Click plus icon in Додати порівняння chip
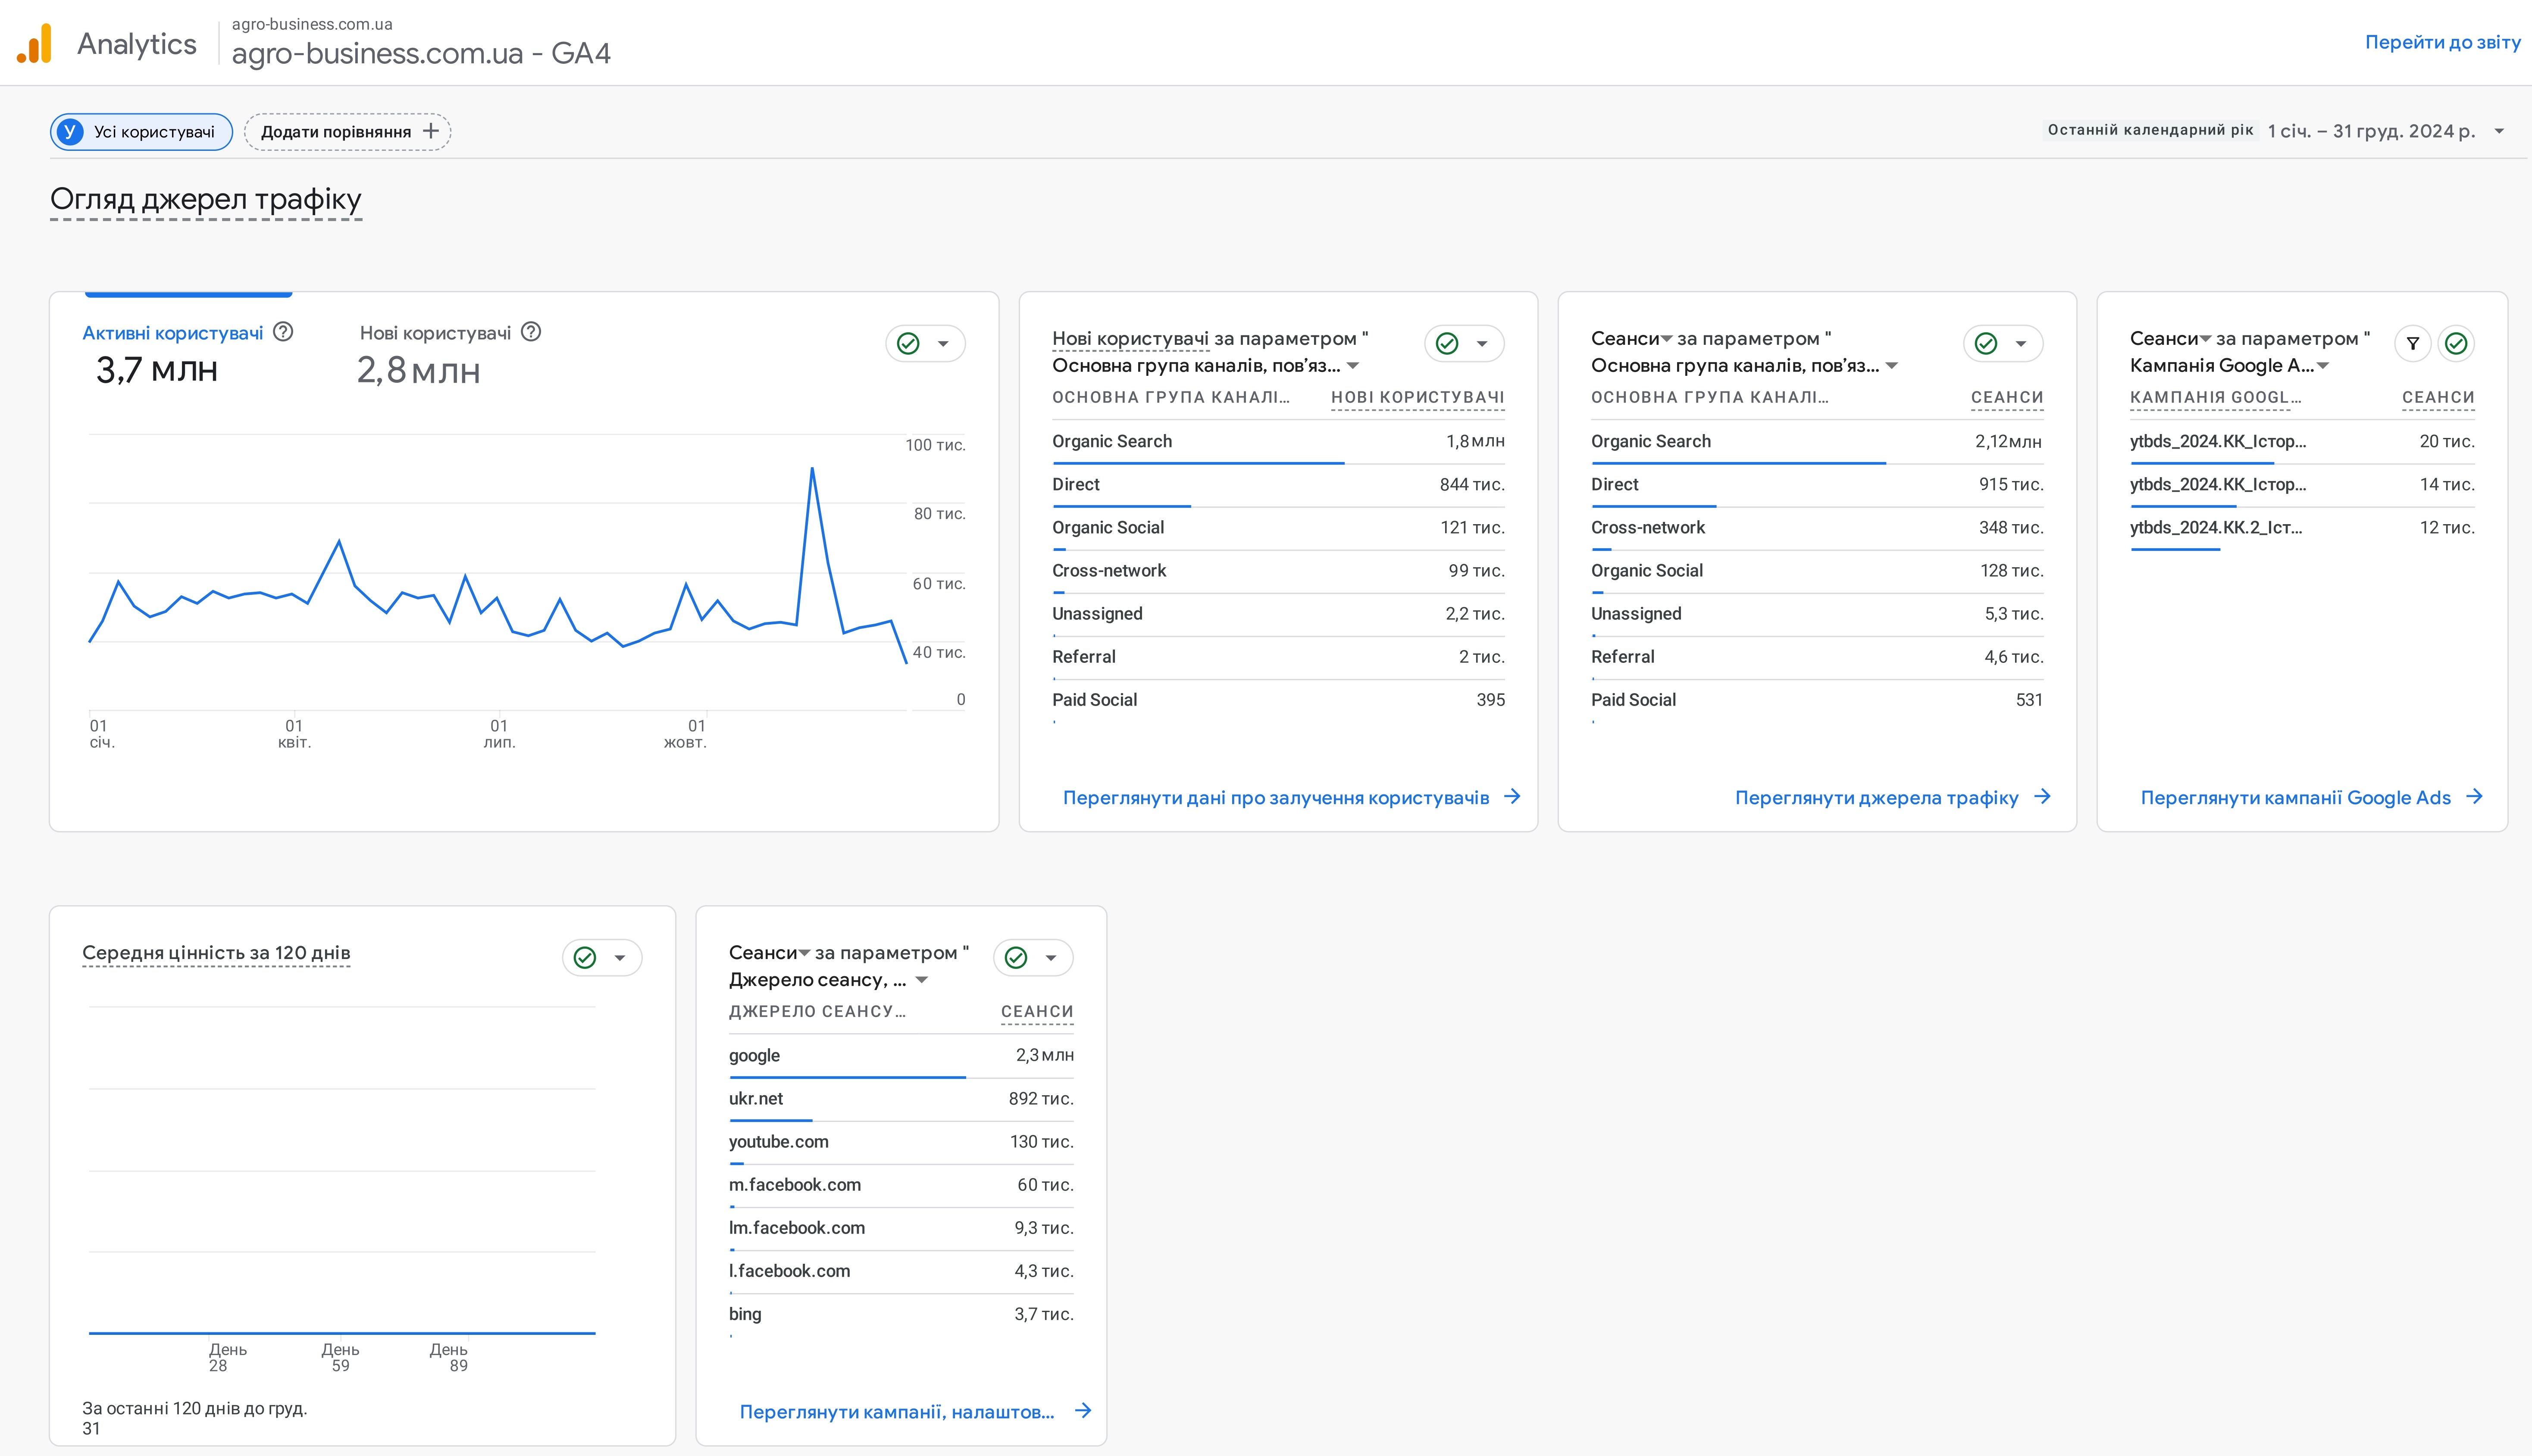2532x1456 pixels. (431, 131)
